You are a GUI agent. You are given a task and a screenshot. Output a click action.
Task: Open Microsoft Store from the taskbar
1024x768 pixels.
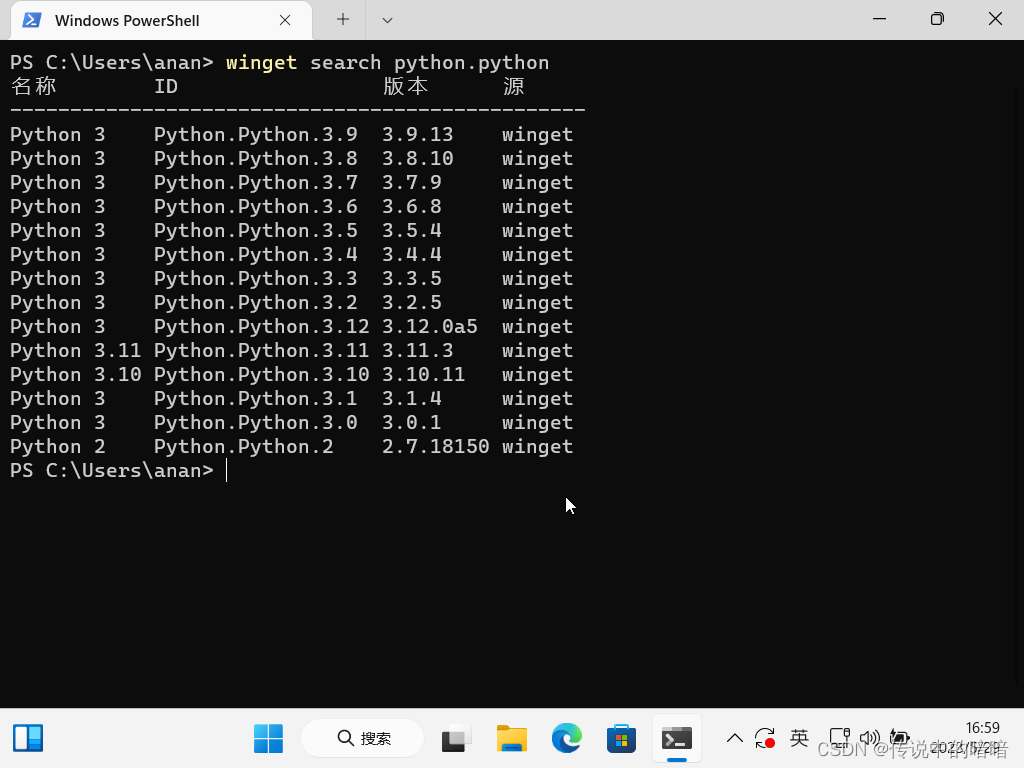[621, 739]
